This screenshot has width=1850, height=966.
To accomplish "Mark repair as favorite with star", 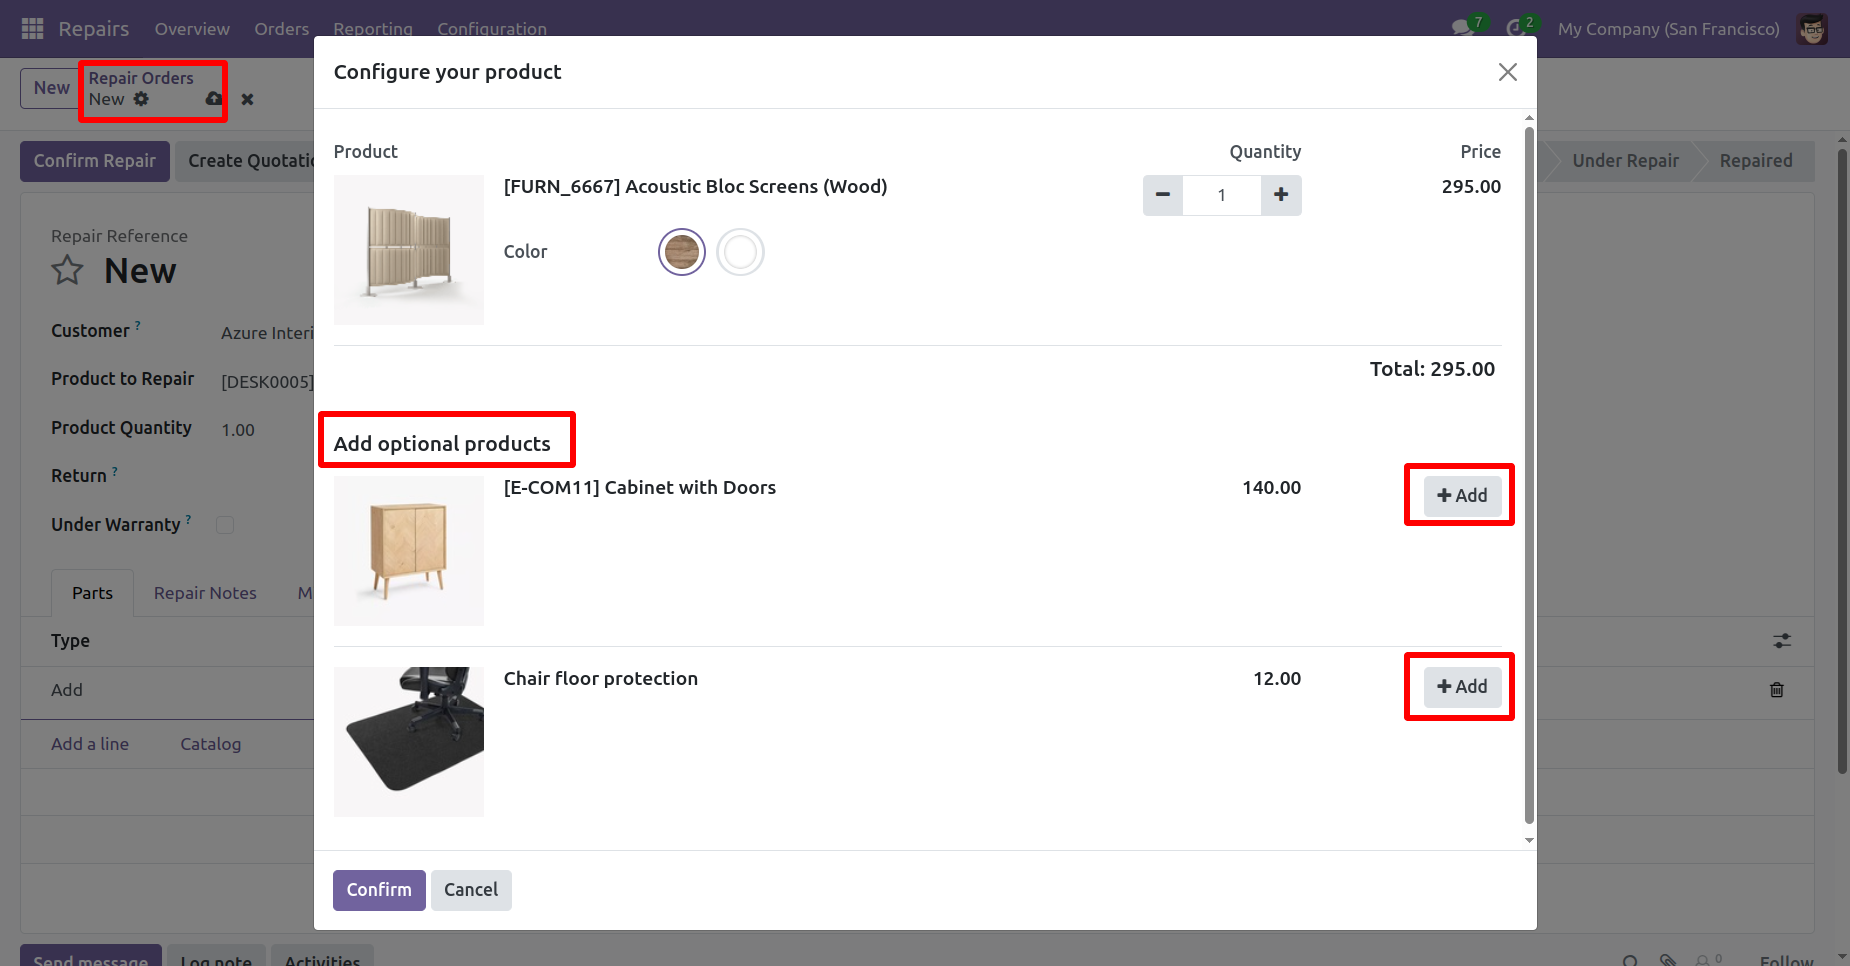I will [x=67, y=270].
